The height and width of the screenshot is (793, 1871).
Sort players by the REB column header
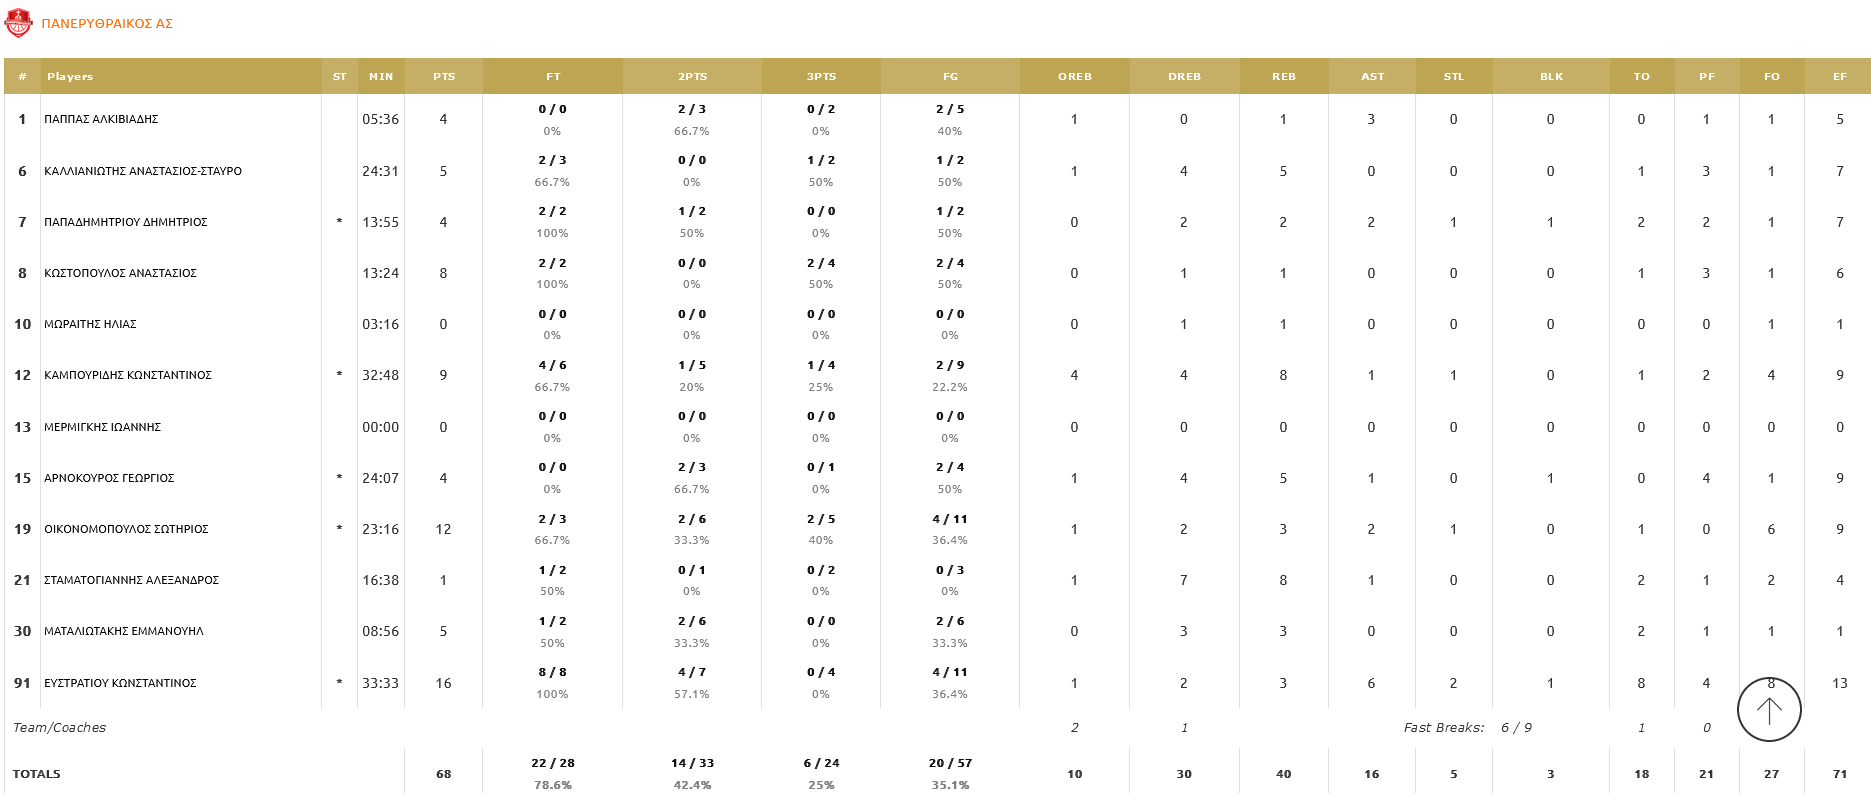click(1284, 76)
